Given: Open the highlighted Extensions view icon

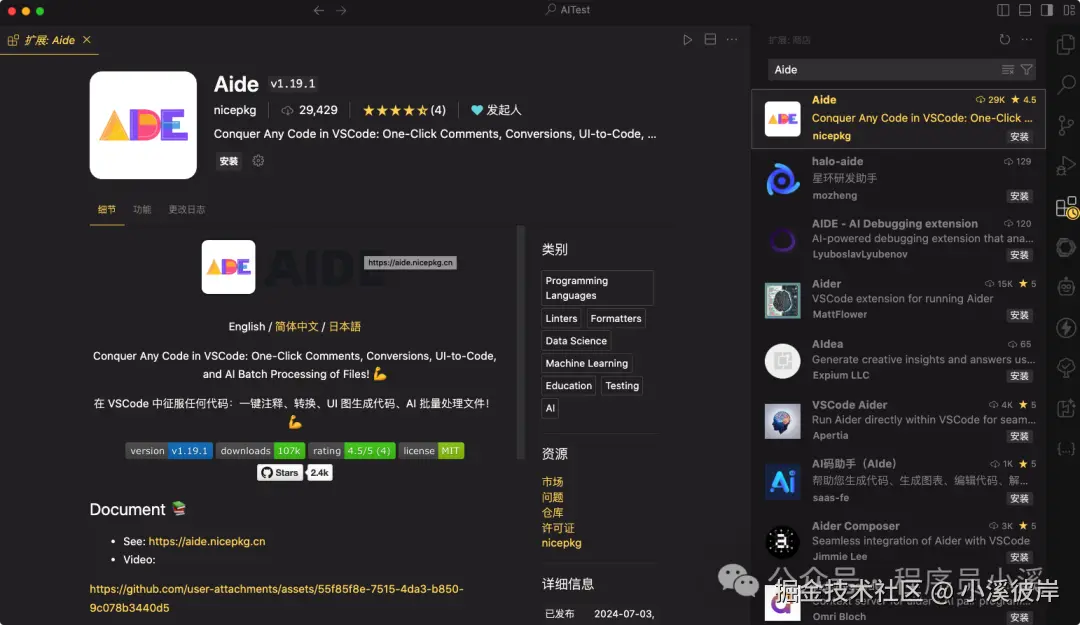Looking at the screenshot, I should point(1064,208).
